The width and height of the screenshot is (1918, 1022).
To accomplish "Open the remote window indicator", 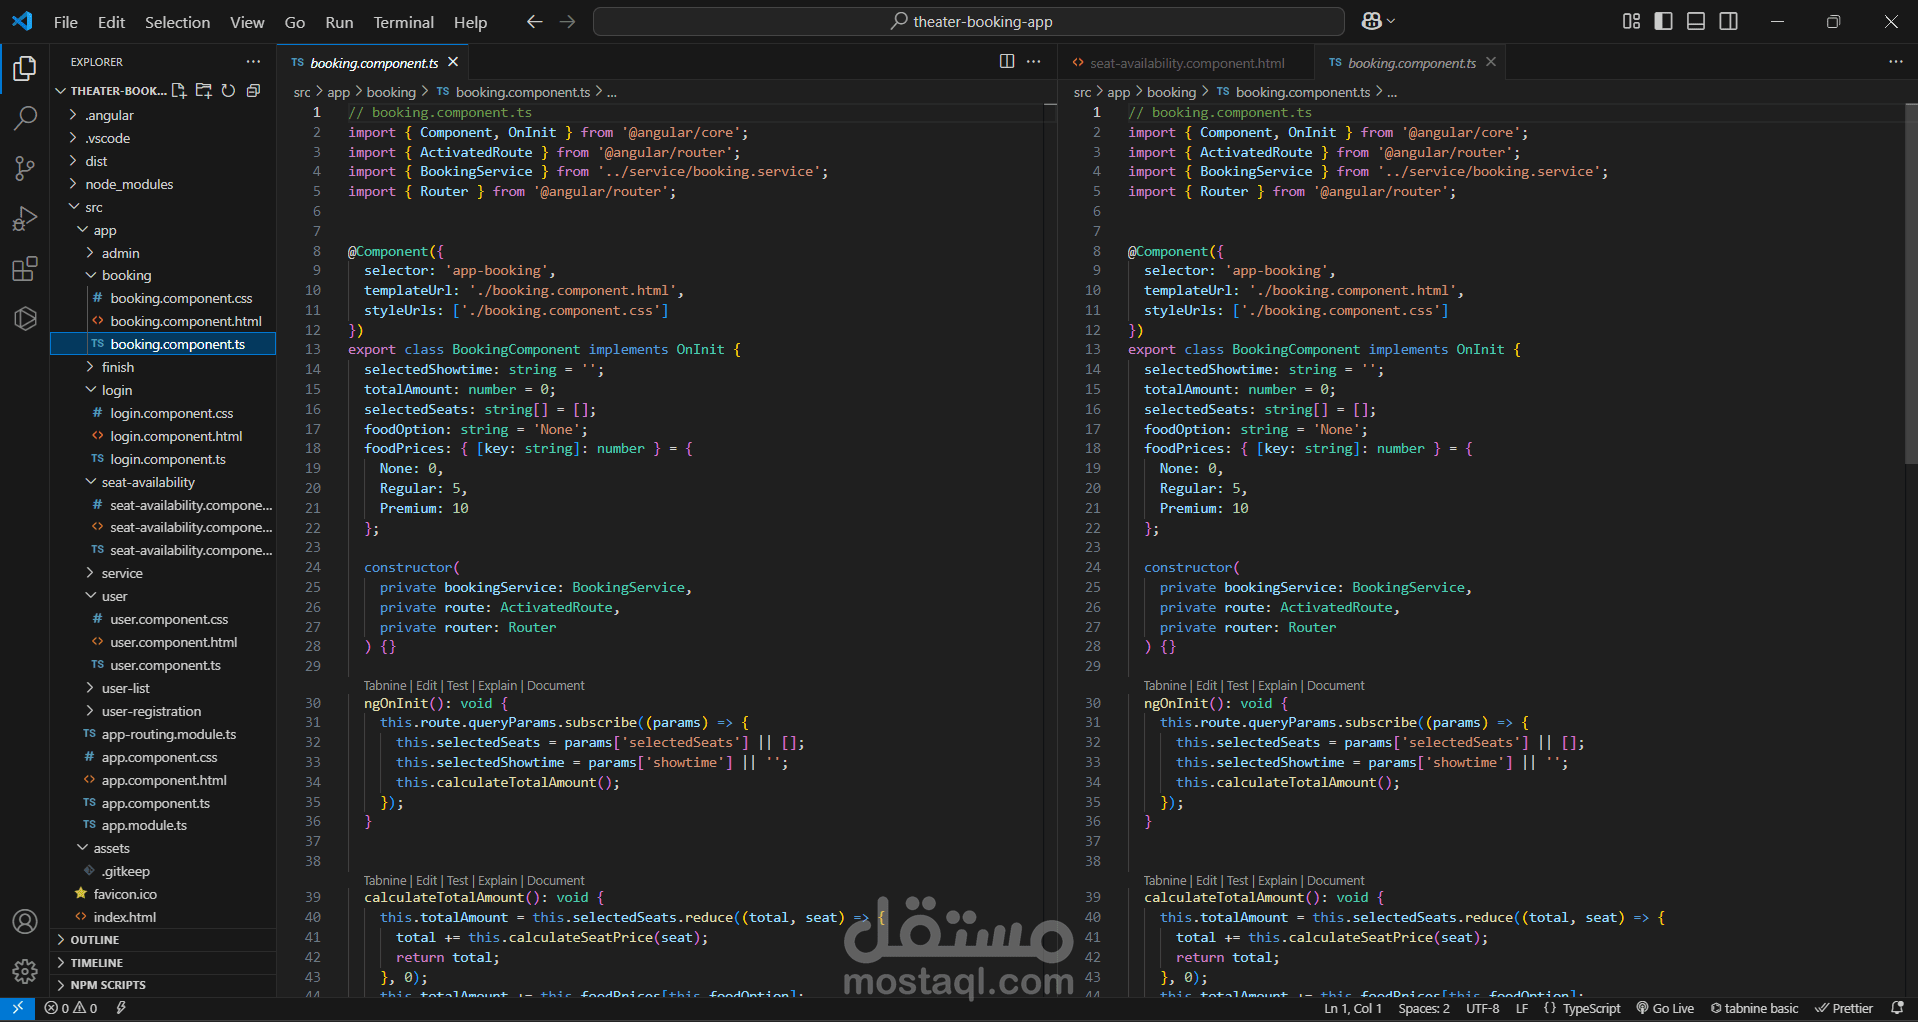I will (17, 1008).
